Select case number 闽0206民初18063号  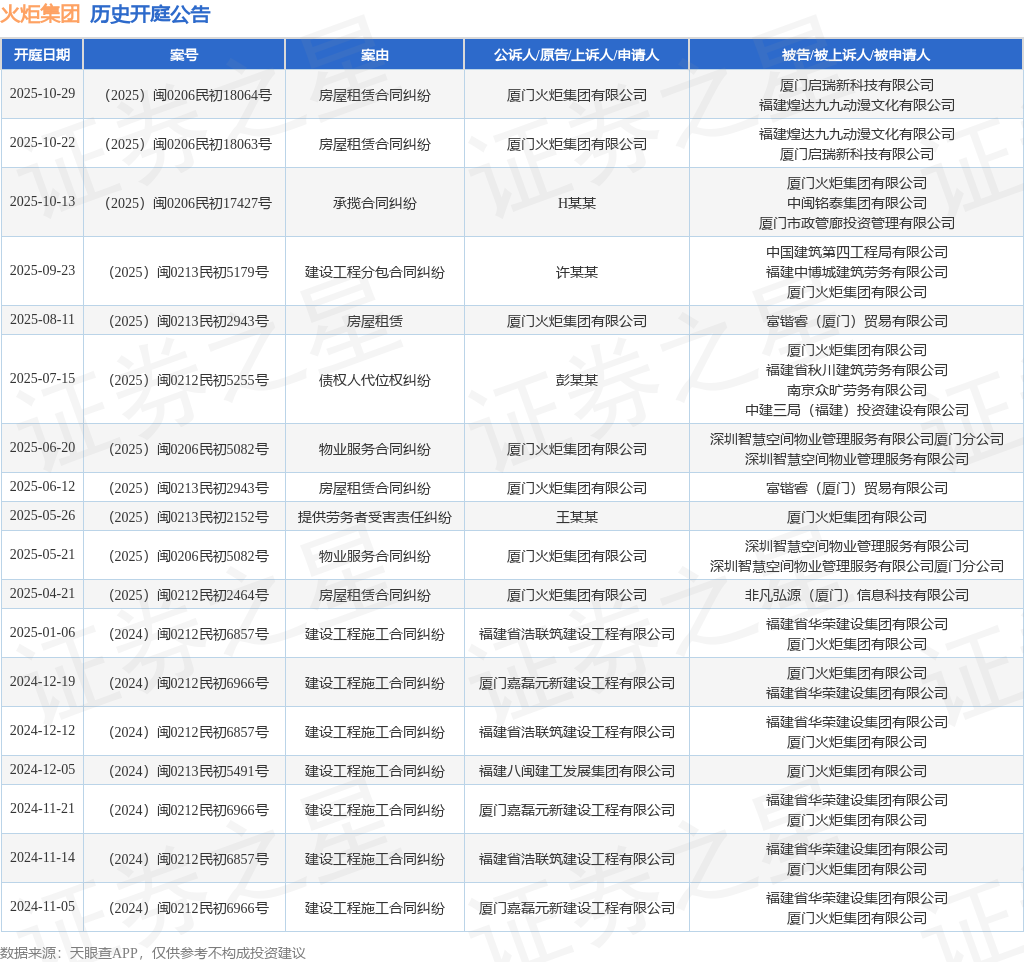tap(188, 144)
